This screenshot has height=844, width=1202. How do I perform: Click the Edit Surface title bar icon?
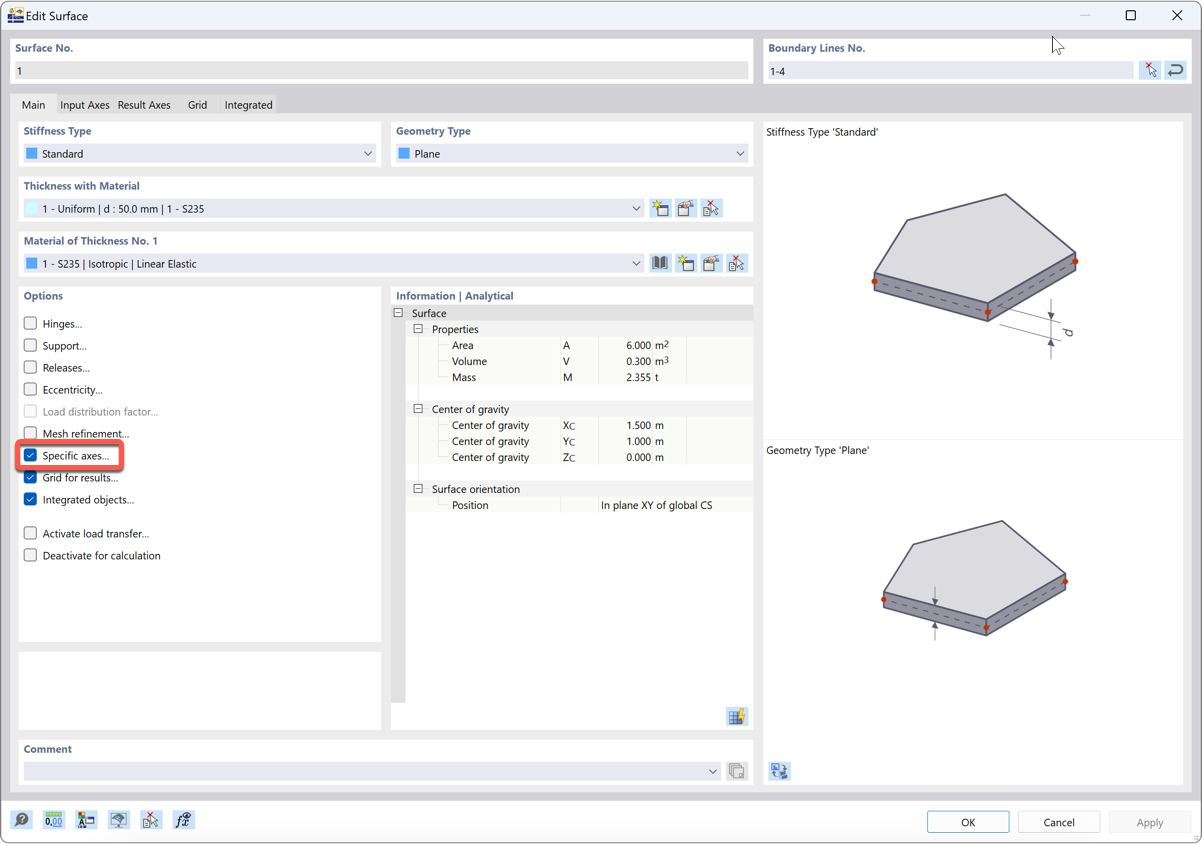click(x=16, y=15)
